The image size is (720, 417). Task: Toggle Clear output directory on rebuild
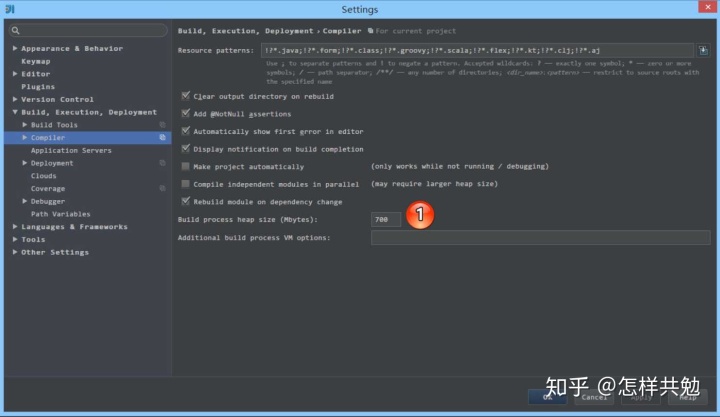pos(186,96)
